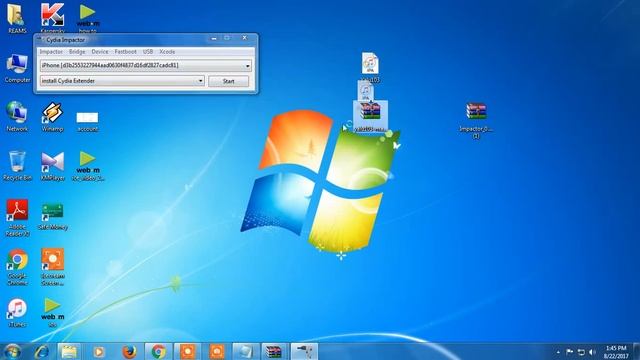Switch to WinRAR in taskbar

pos(274,351)
